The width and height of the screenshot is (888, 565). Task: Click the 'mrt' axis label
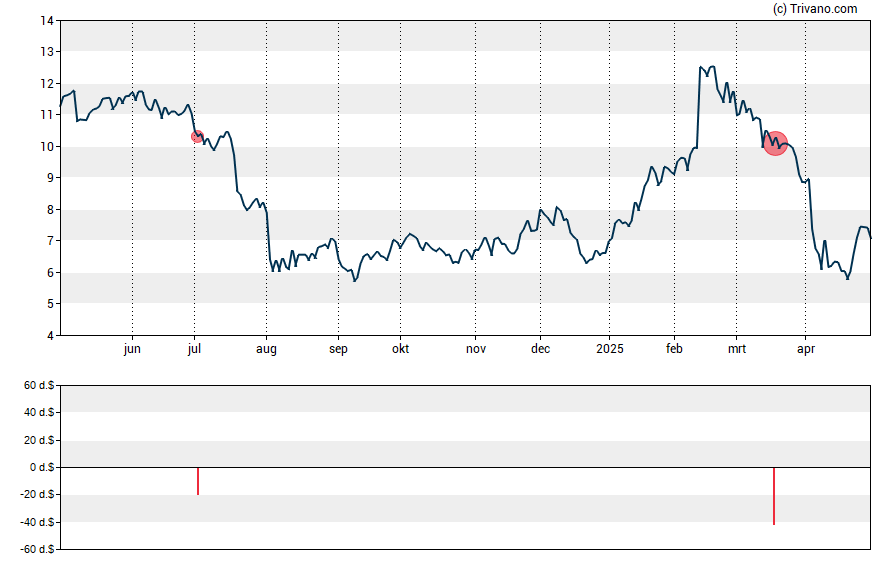[737, 349]
